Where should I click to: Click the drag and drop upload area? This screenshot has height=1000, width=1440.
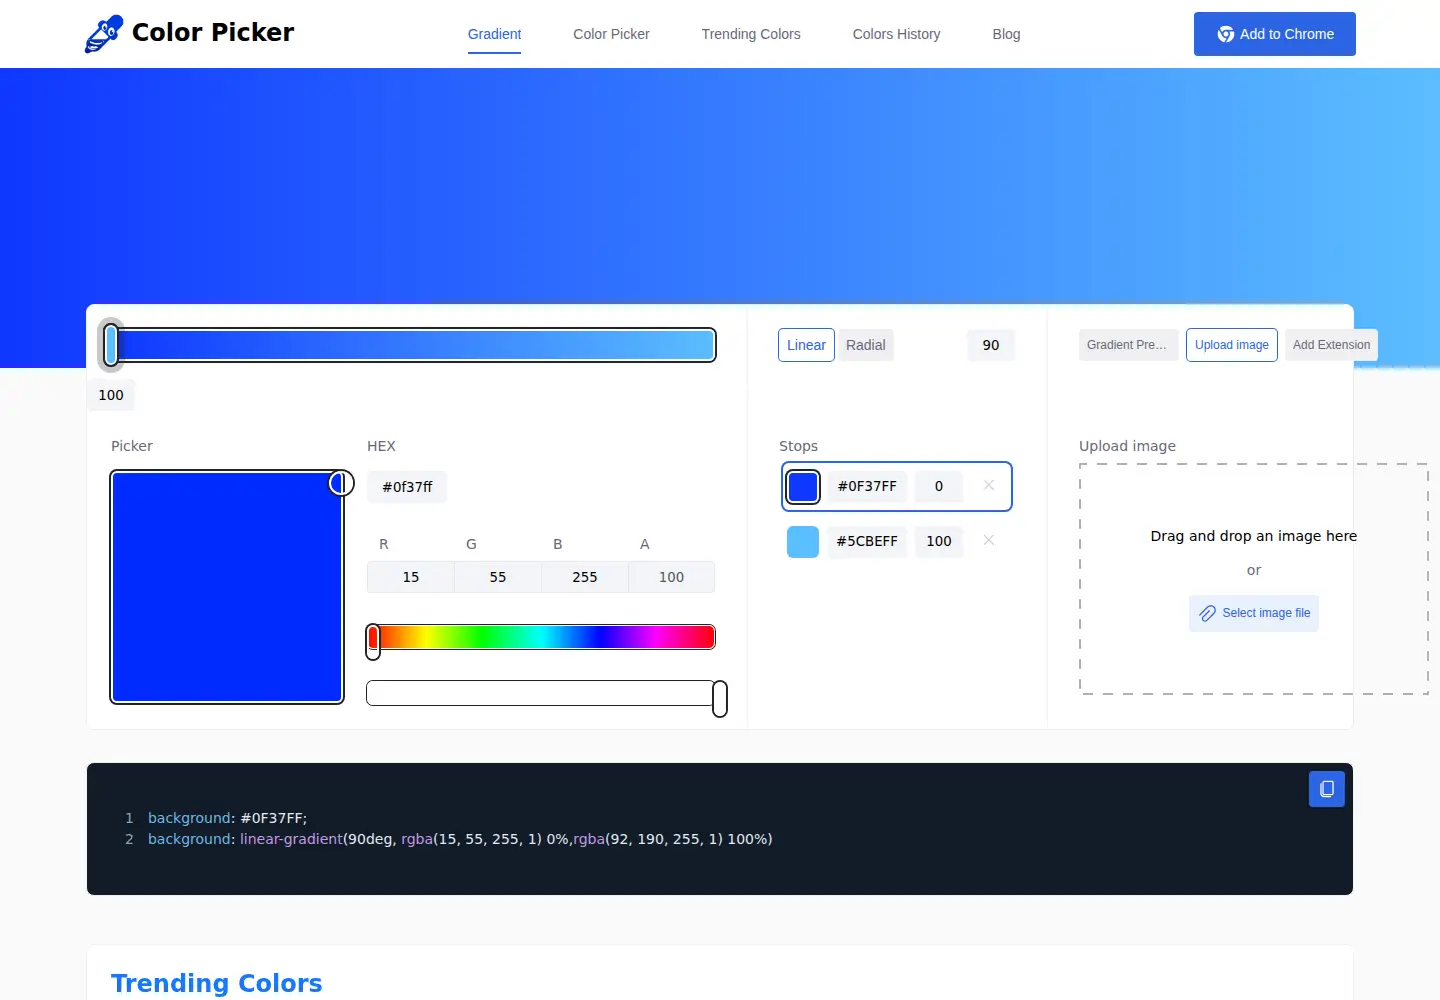tap(1254, 579)
